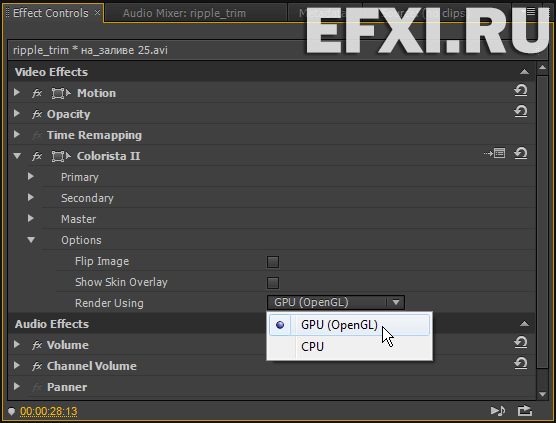Expand the Volume audio effect
The image size is (556, 423).
(x=17, y=344)
